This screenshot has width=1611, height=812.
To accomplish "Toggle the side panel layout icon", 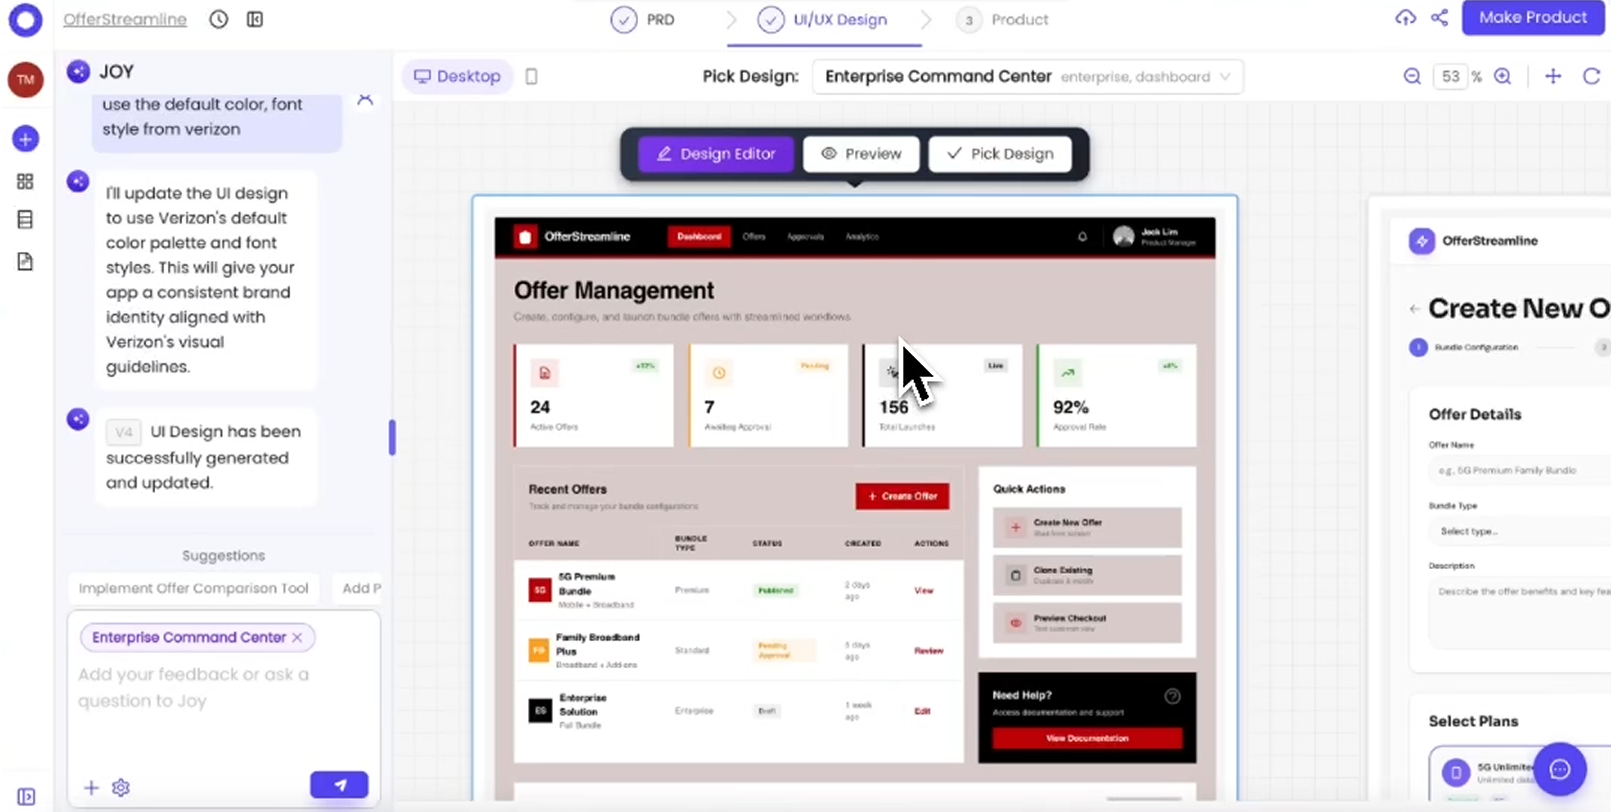I will pyautogui.click(x=255, y=19).
